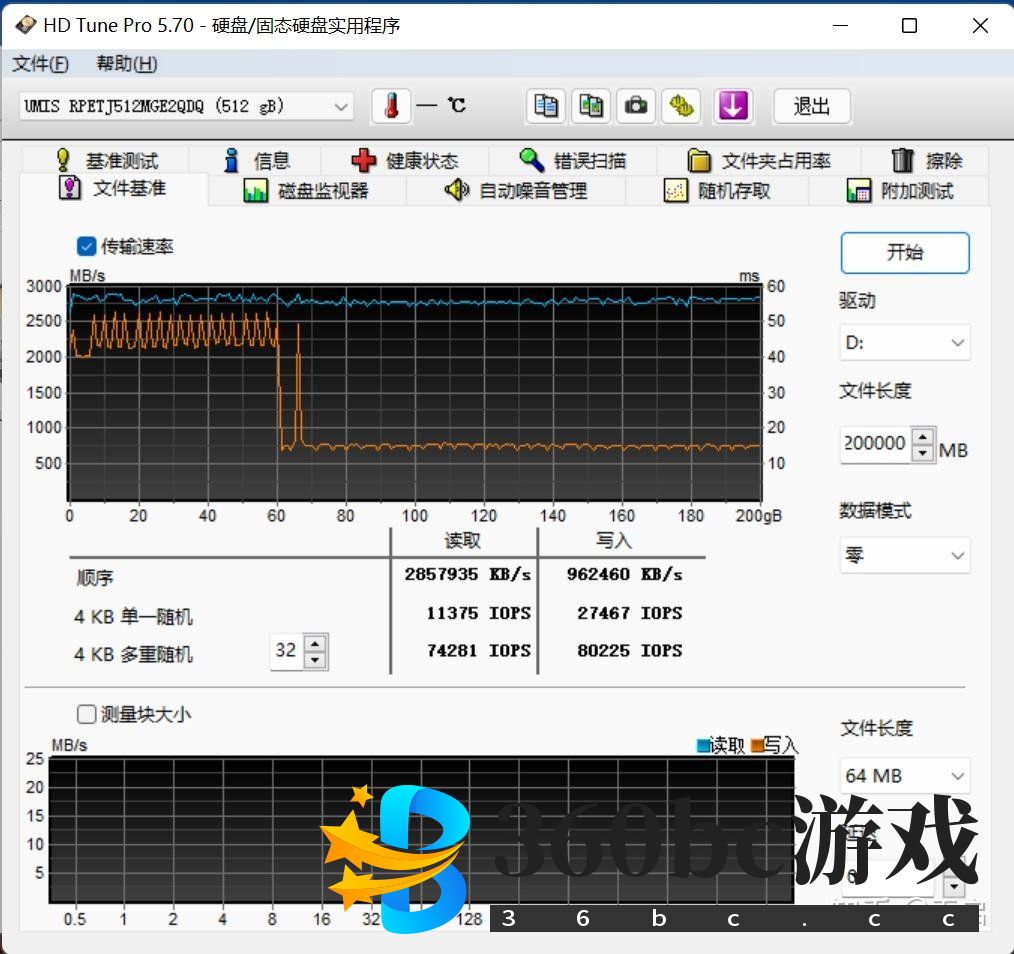The width and height of the screenshot is (1014, 954).
Task: Switch to the 随机存取 tab
Action: click(x=718, y=191)
